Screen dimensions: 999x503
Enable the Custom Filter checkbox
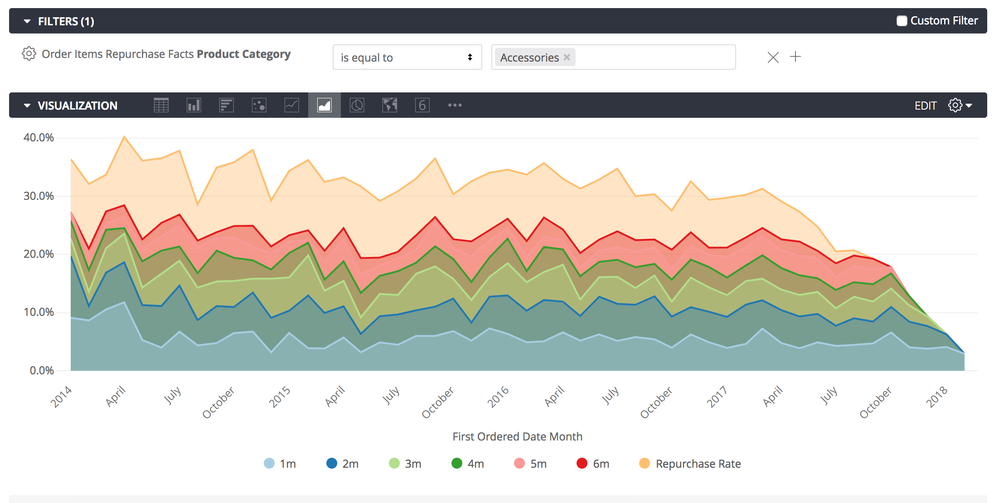(x=902, y=20)
